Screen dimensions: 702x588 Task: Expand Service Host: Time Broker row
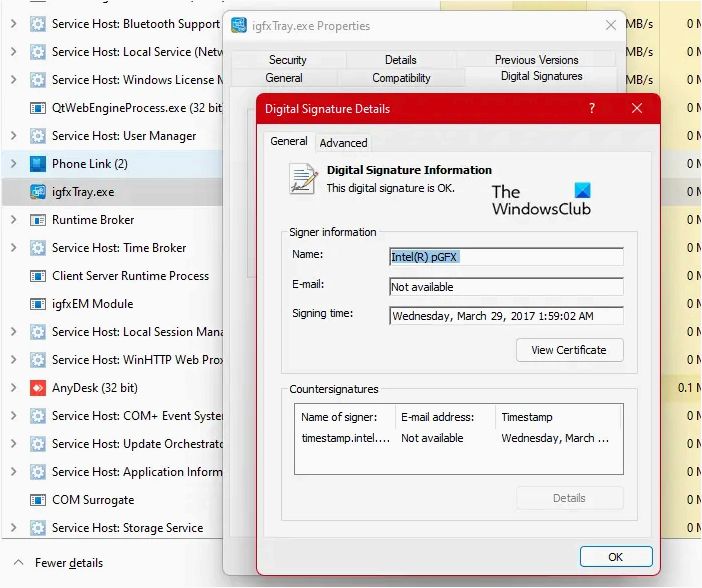click(x=13, y=248)
